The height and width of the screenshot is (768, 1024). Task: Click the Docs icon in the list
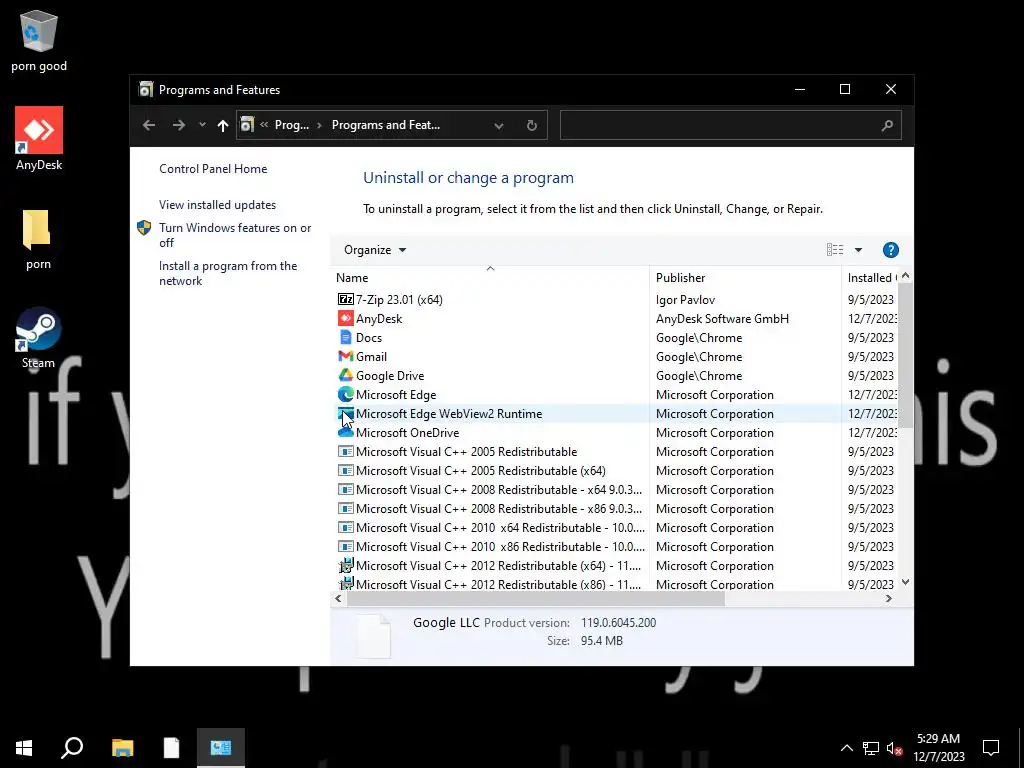345,337
